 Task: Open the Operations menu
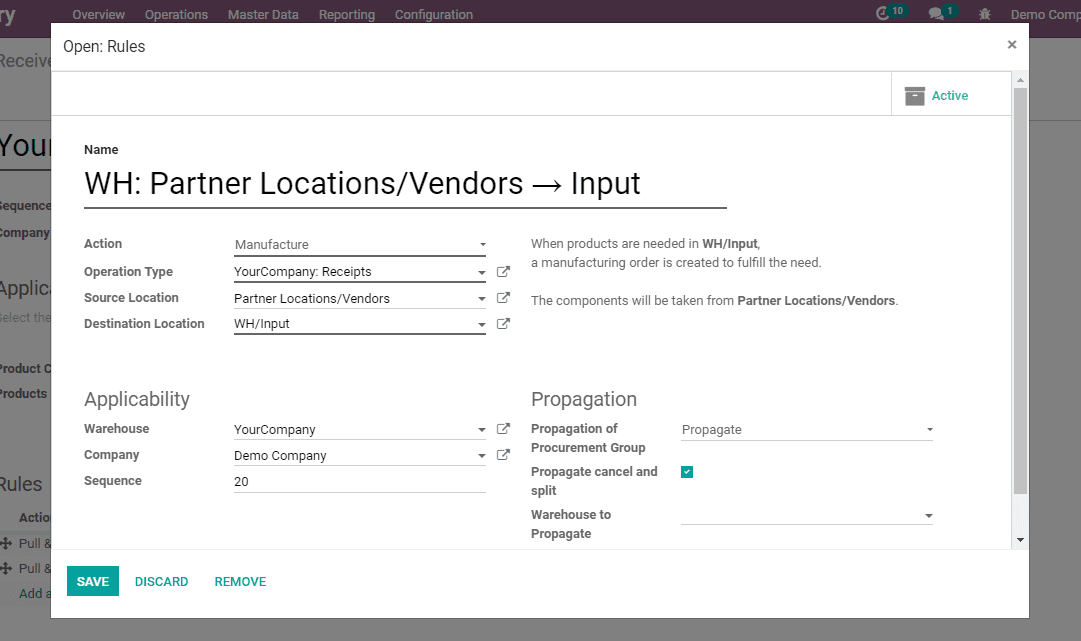[176, 14]
